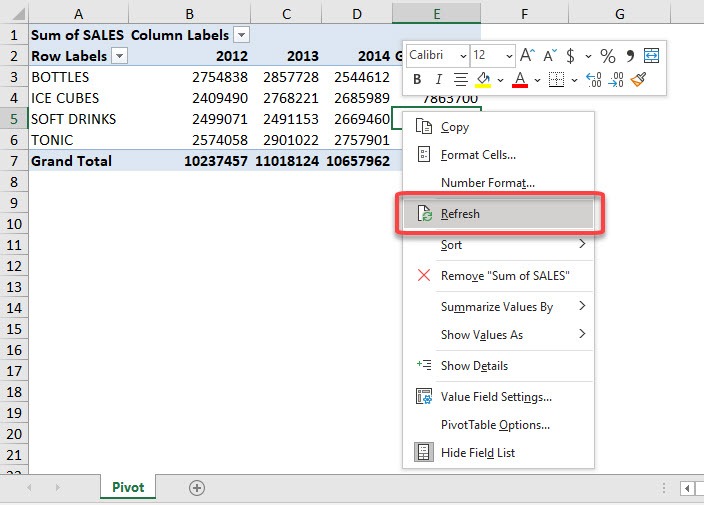Click Refresh in context menu
Screen dimensions: 704x505
click(498, 214)
